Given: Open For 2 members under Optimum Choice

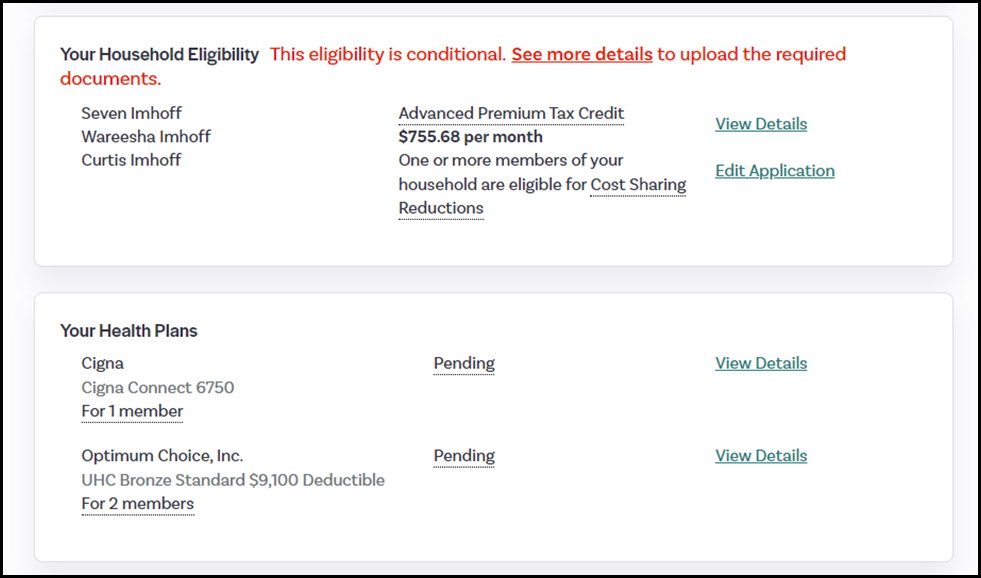Looking at the screenshot, I should (137, 503).
